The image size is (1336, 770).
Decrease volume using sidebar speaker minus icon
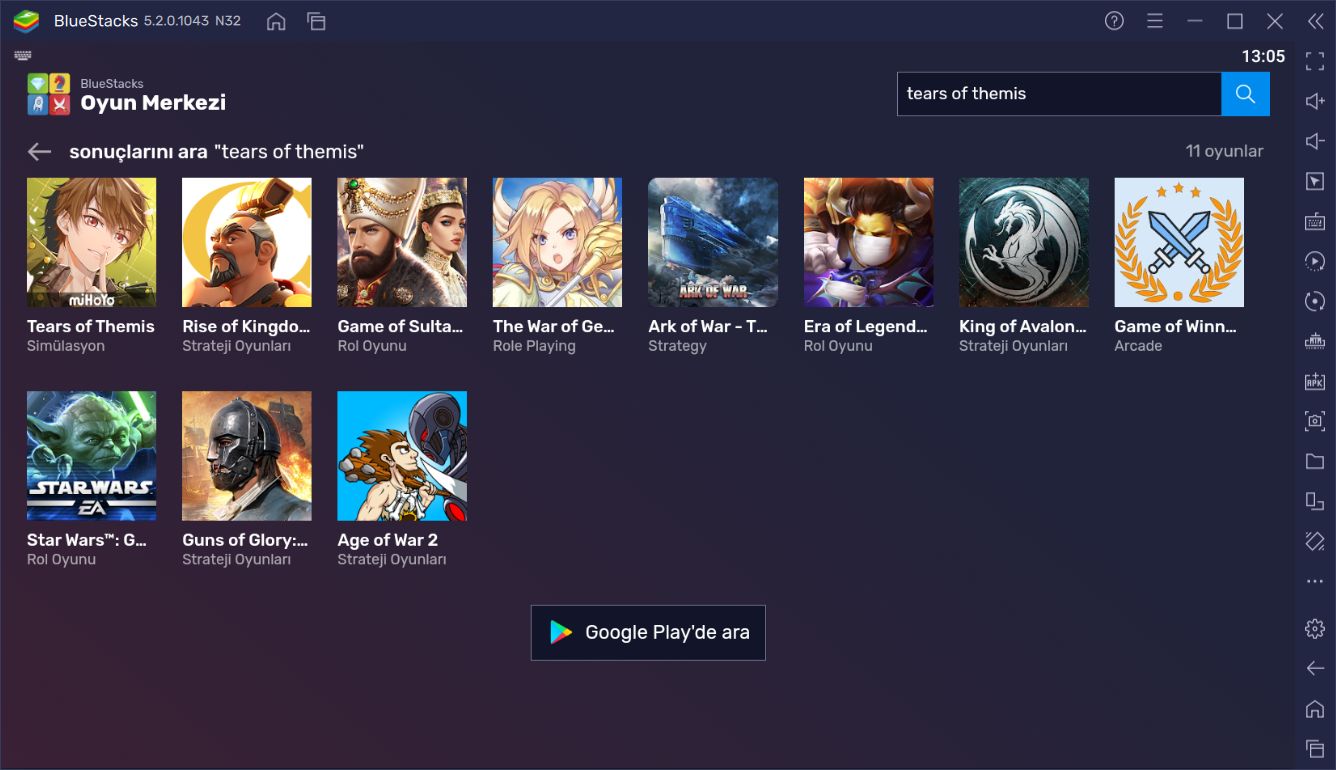(1315, 141)
